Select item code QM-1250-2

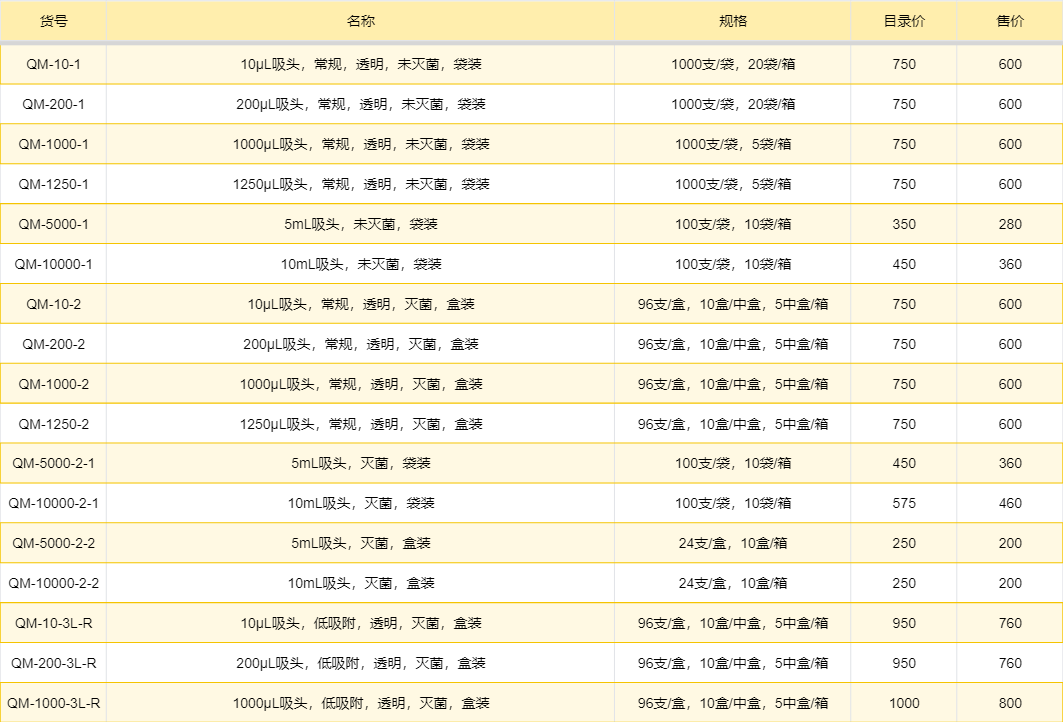[x=54, y=424]
